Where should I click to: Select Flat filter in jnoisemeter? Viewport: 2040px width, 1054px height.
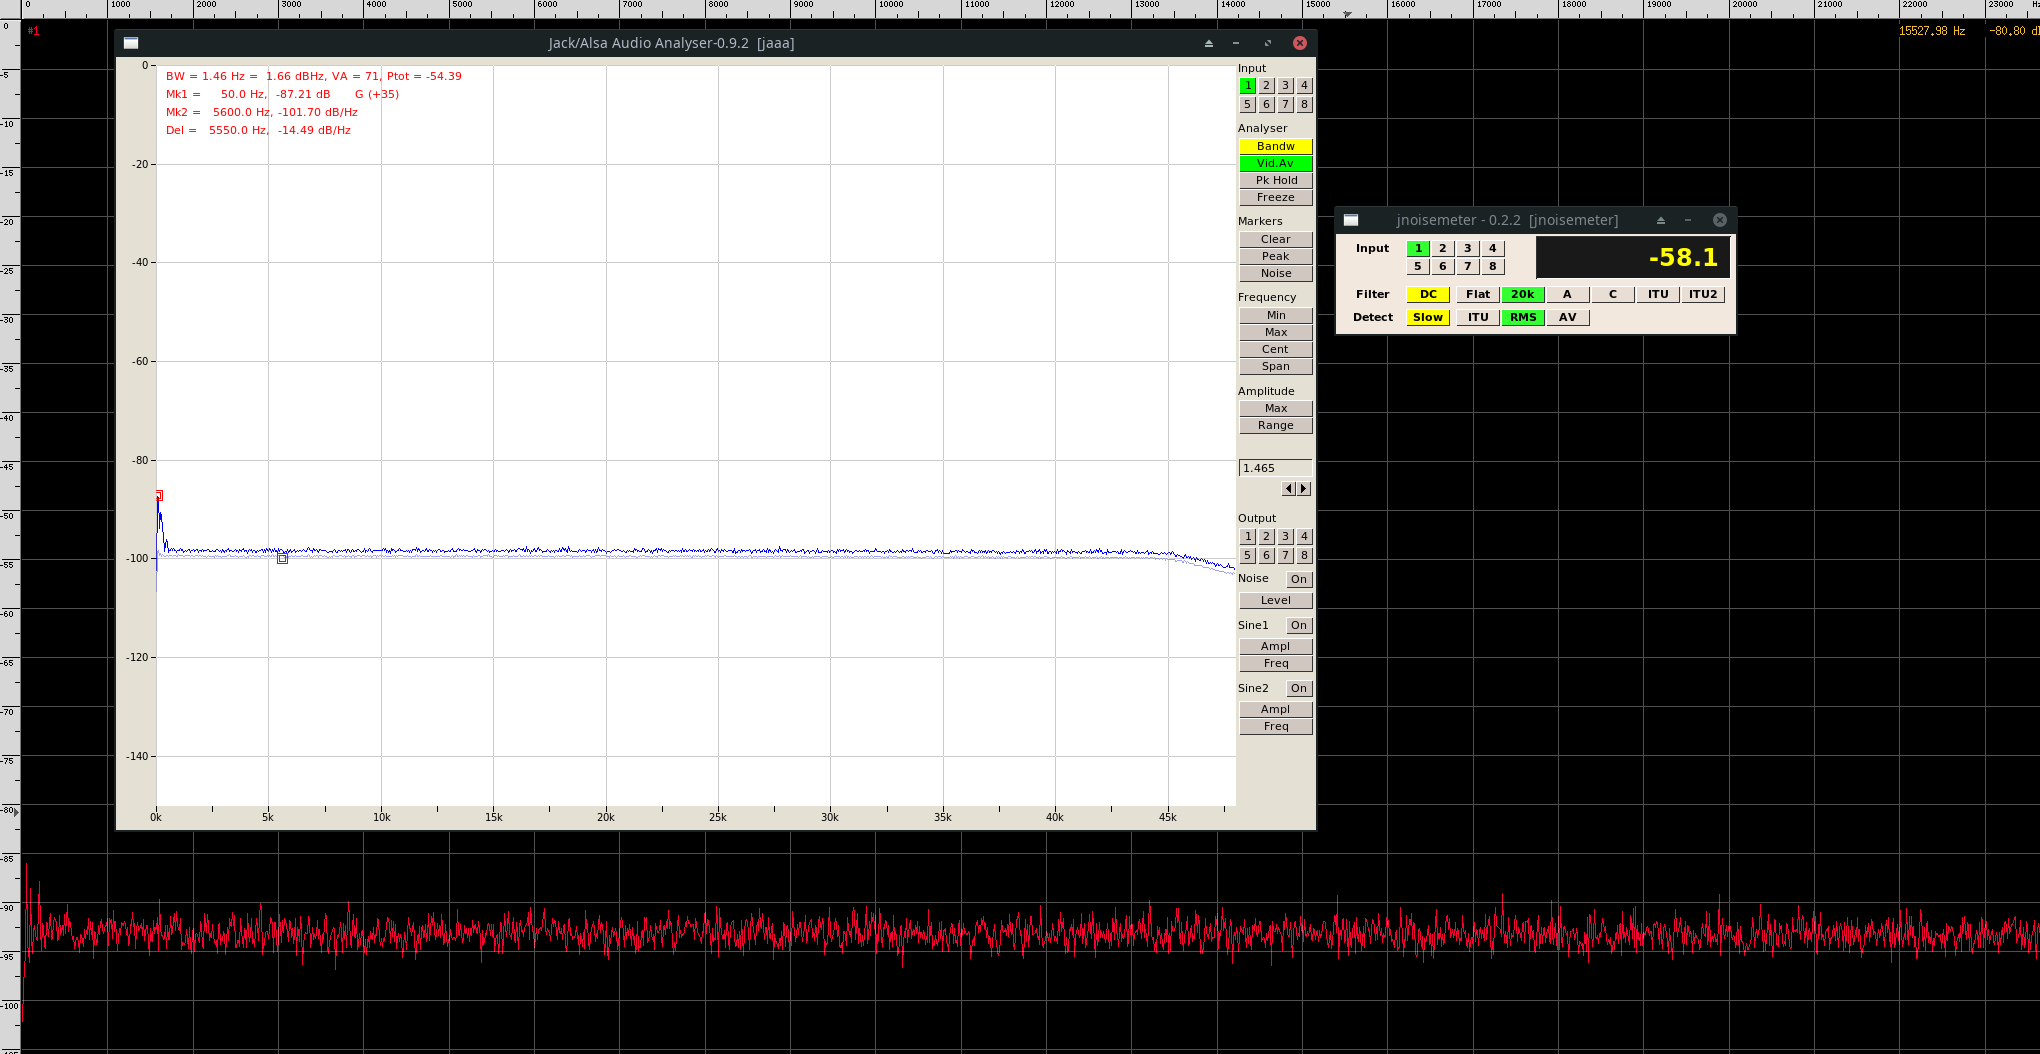click(1478, 294)
